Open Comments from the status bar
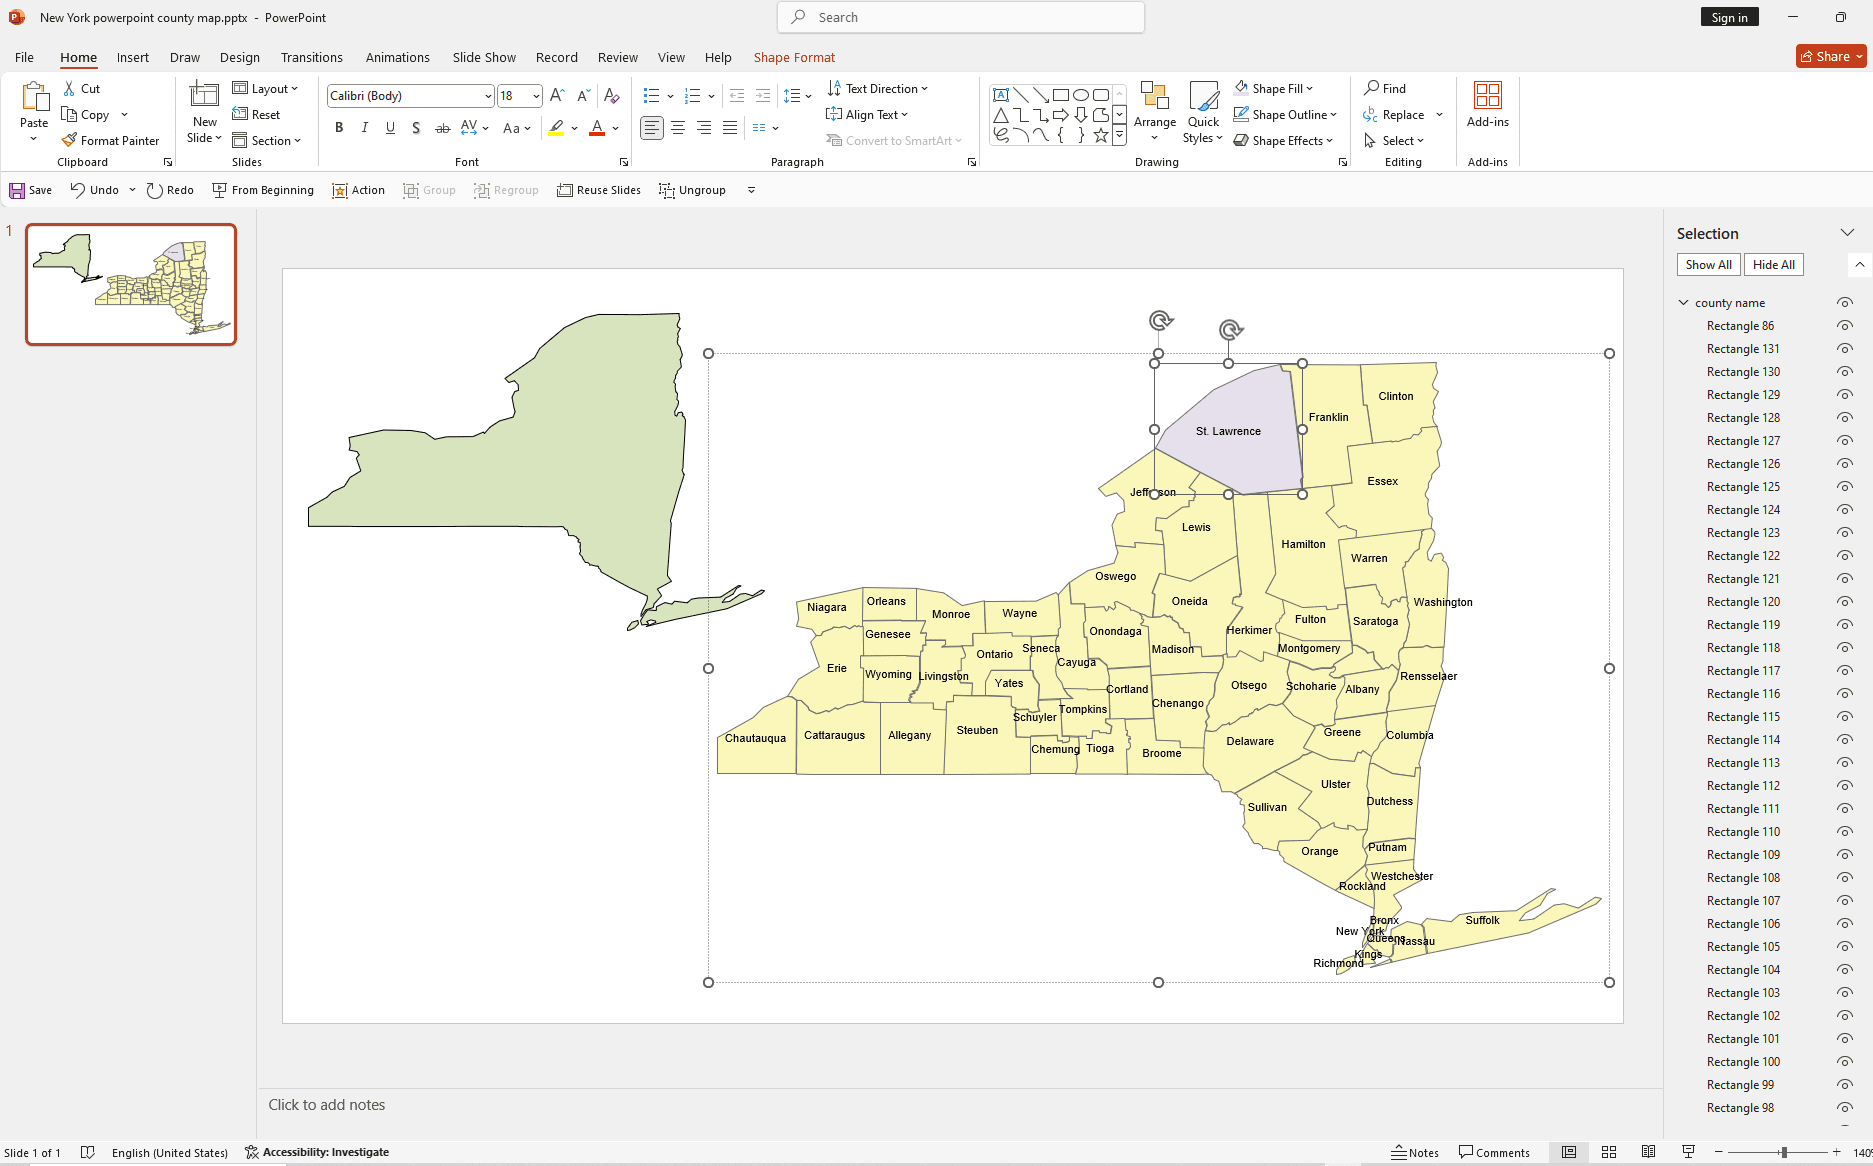This screenshot has height=1166, width=1873. (1494, 1152)
